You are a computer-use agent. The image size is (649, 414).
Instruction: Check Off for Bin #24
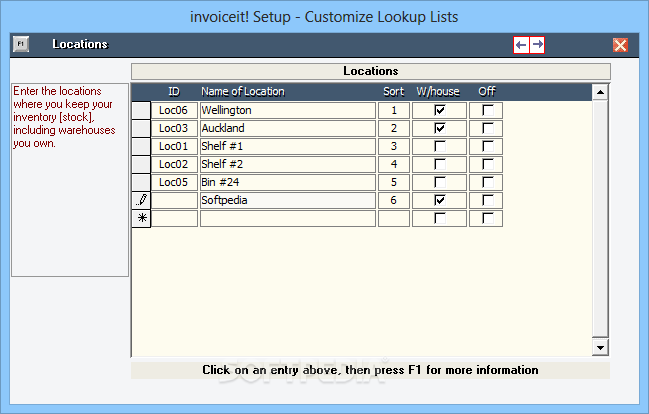(488, 183)
